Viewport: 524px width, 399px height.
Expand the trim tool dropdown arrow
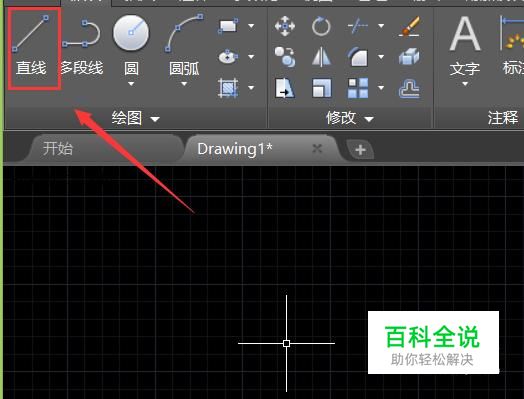coord(381,26)
